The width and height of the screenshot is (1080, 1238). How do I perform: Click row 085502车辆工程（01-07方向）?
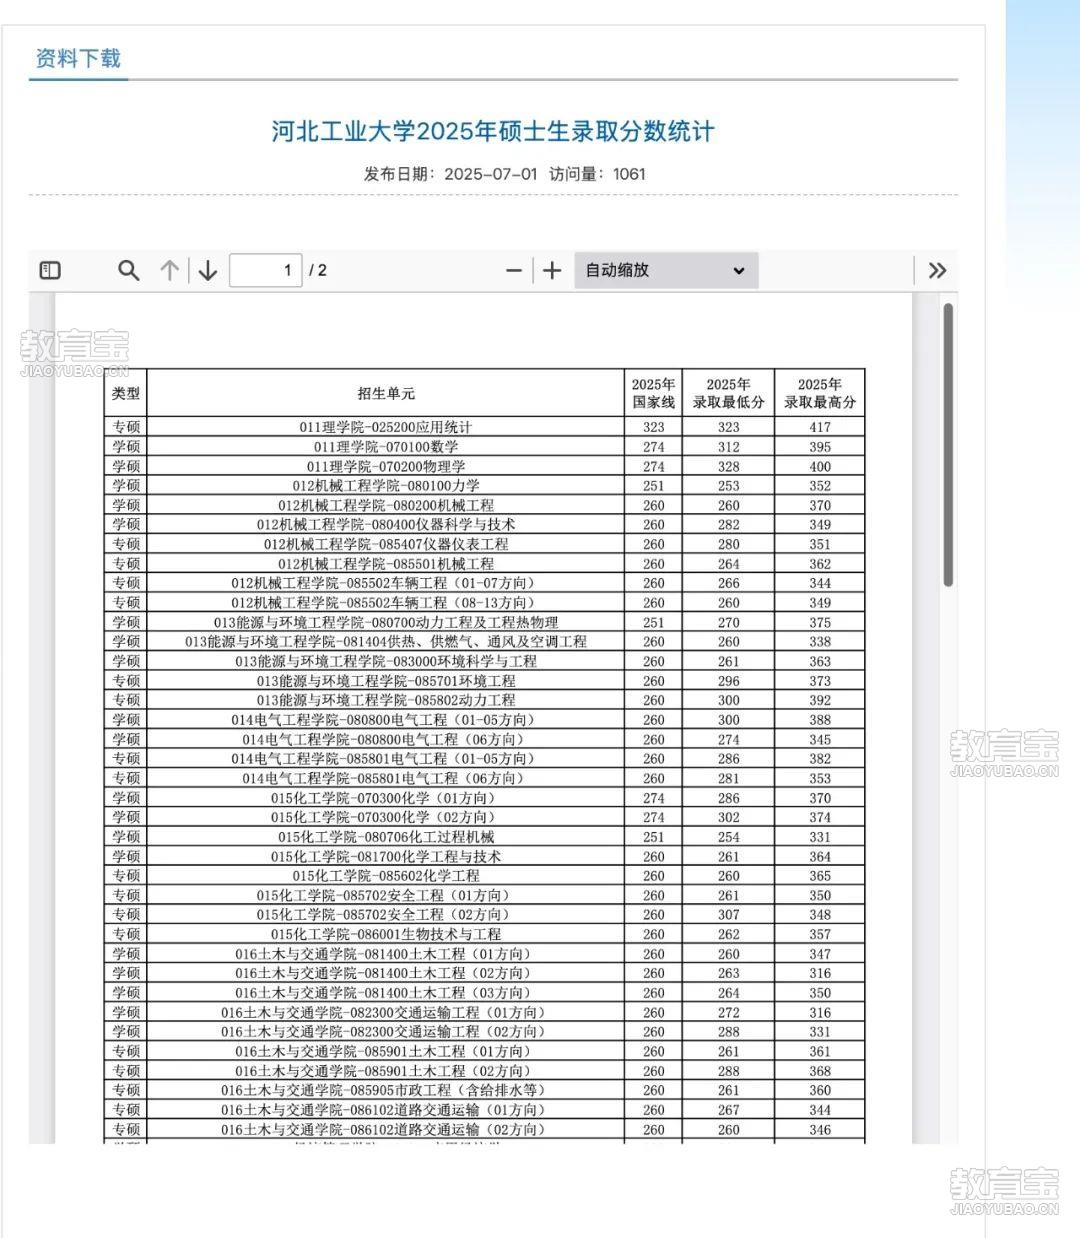484,583
